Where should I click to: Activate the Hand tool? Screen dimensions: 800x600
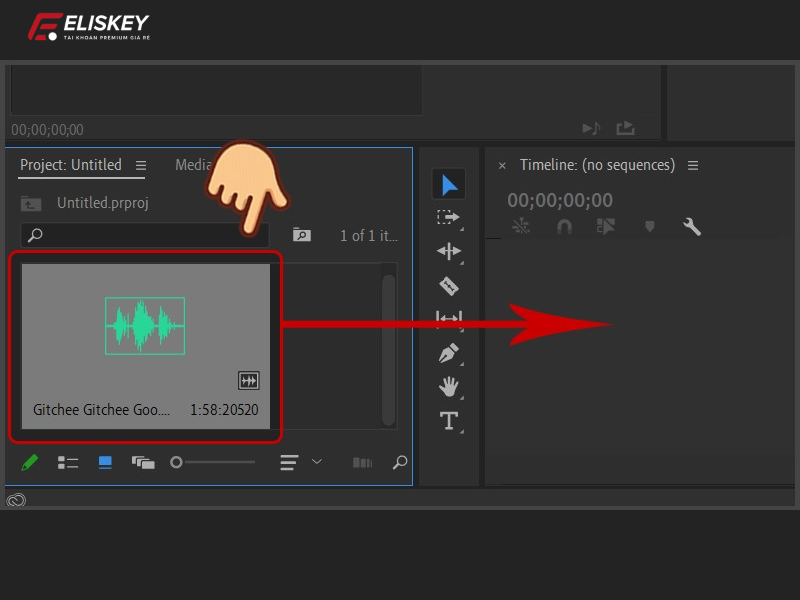click(x=449, y=388)
